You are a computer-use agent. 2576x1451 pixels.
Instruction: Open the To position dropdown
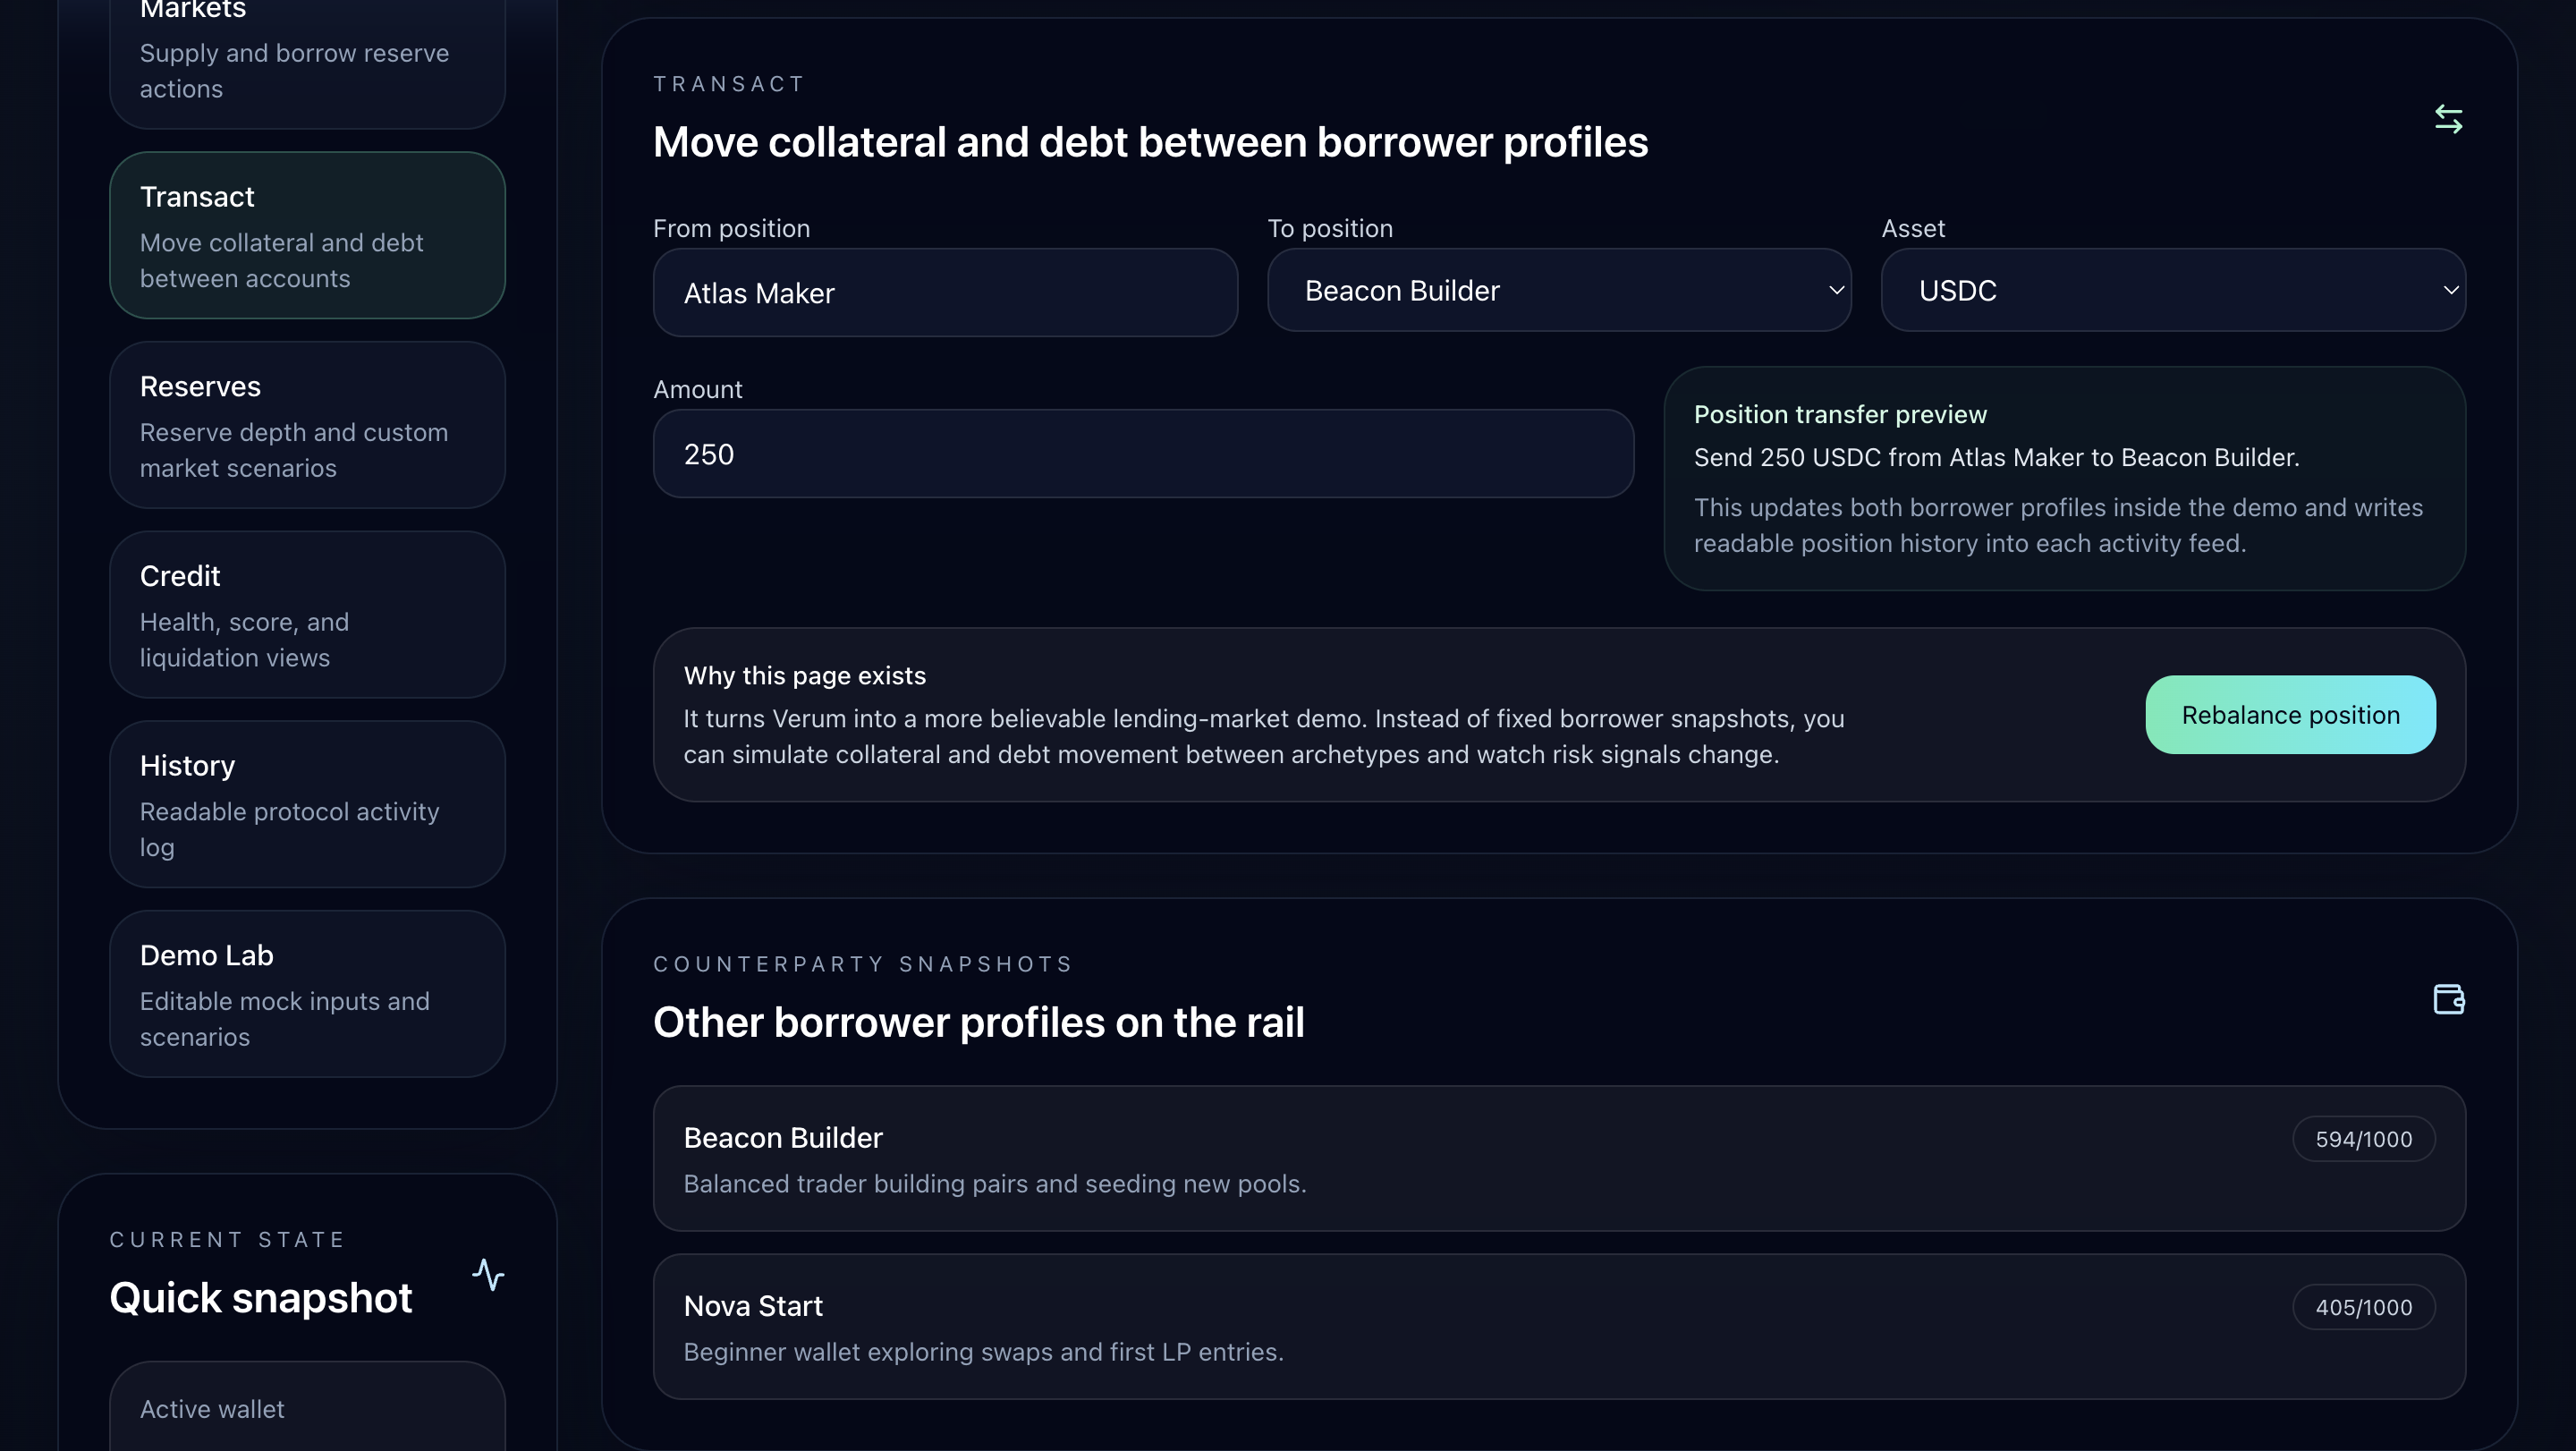click(x=1558, y=291)
